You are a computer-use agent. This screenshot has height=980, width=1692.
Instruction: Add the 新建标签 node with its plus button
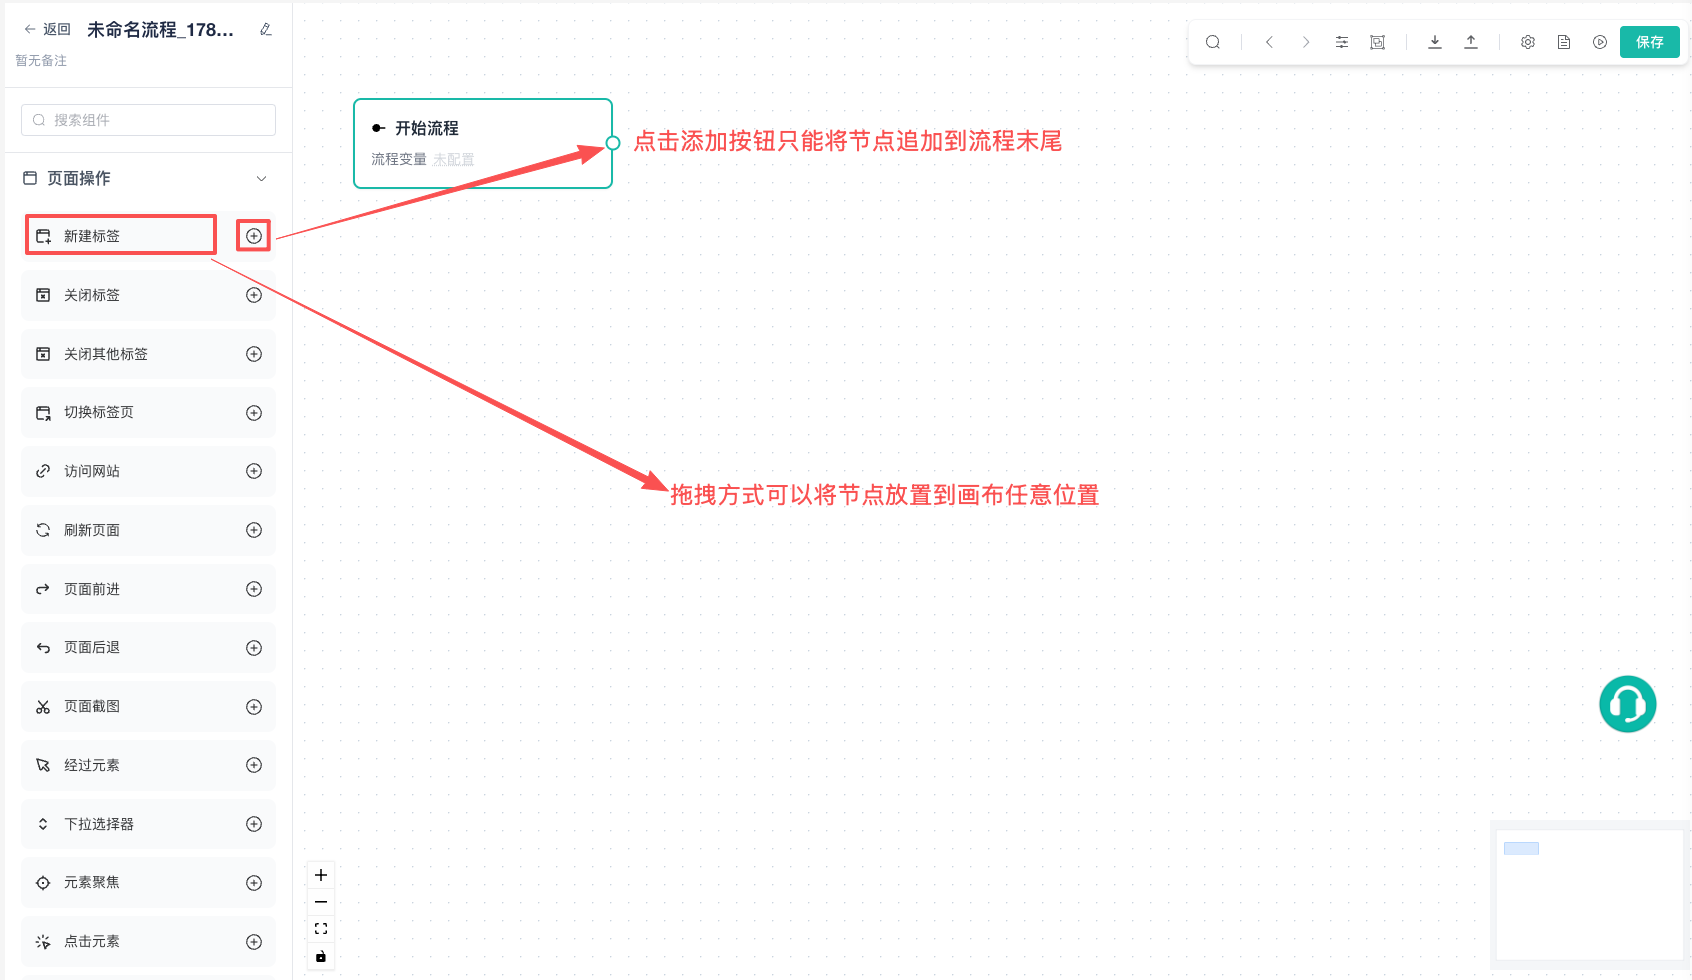(254, 236)
